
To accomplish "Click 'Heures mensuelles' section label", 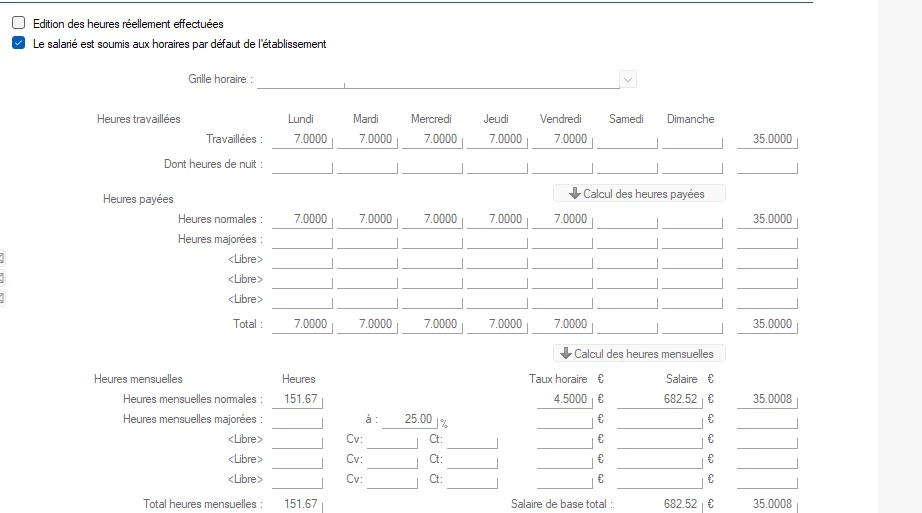I will pyautogui.click(x=138, y=379).
